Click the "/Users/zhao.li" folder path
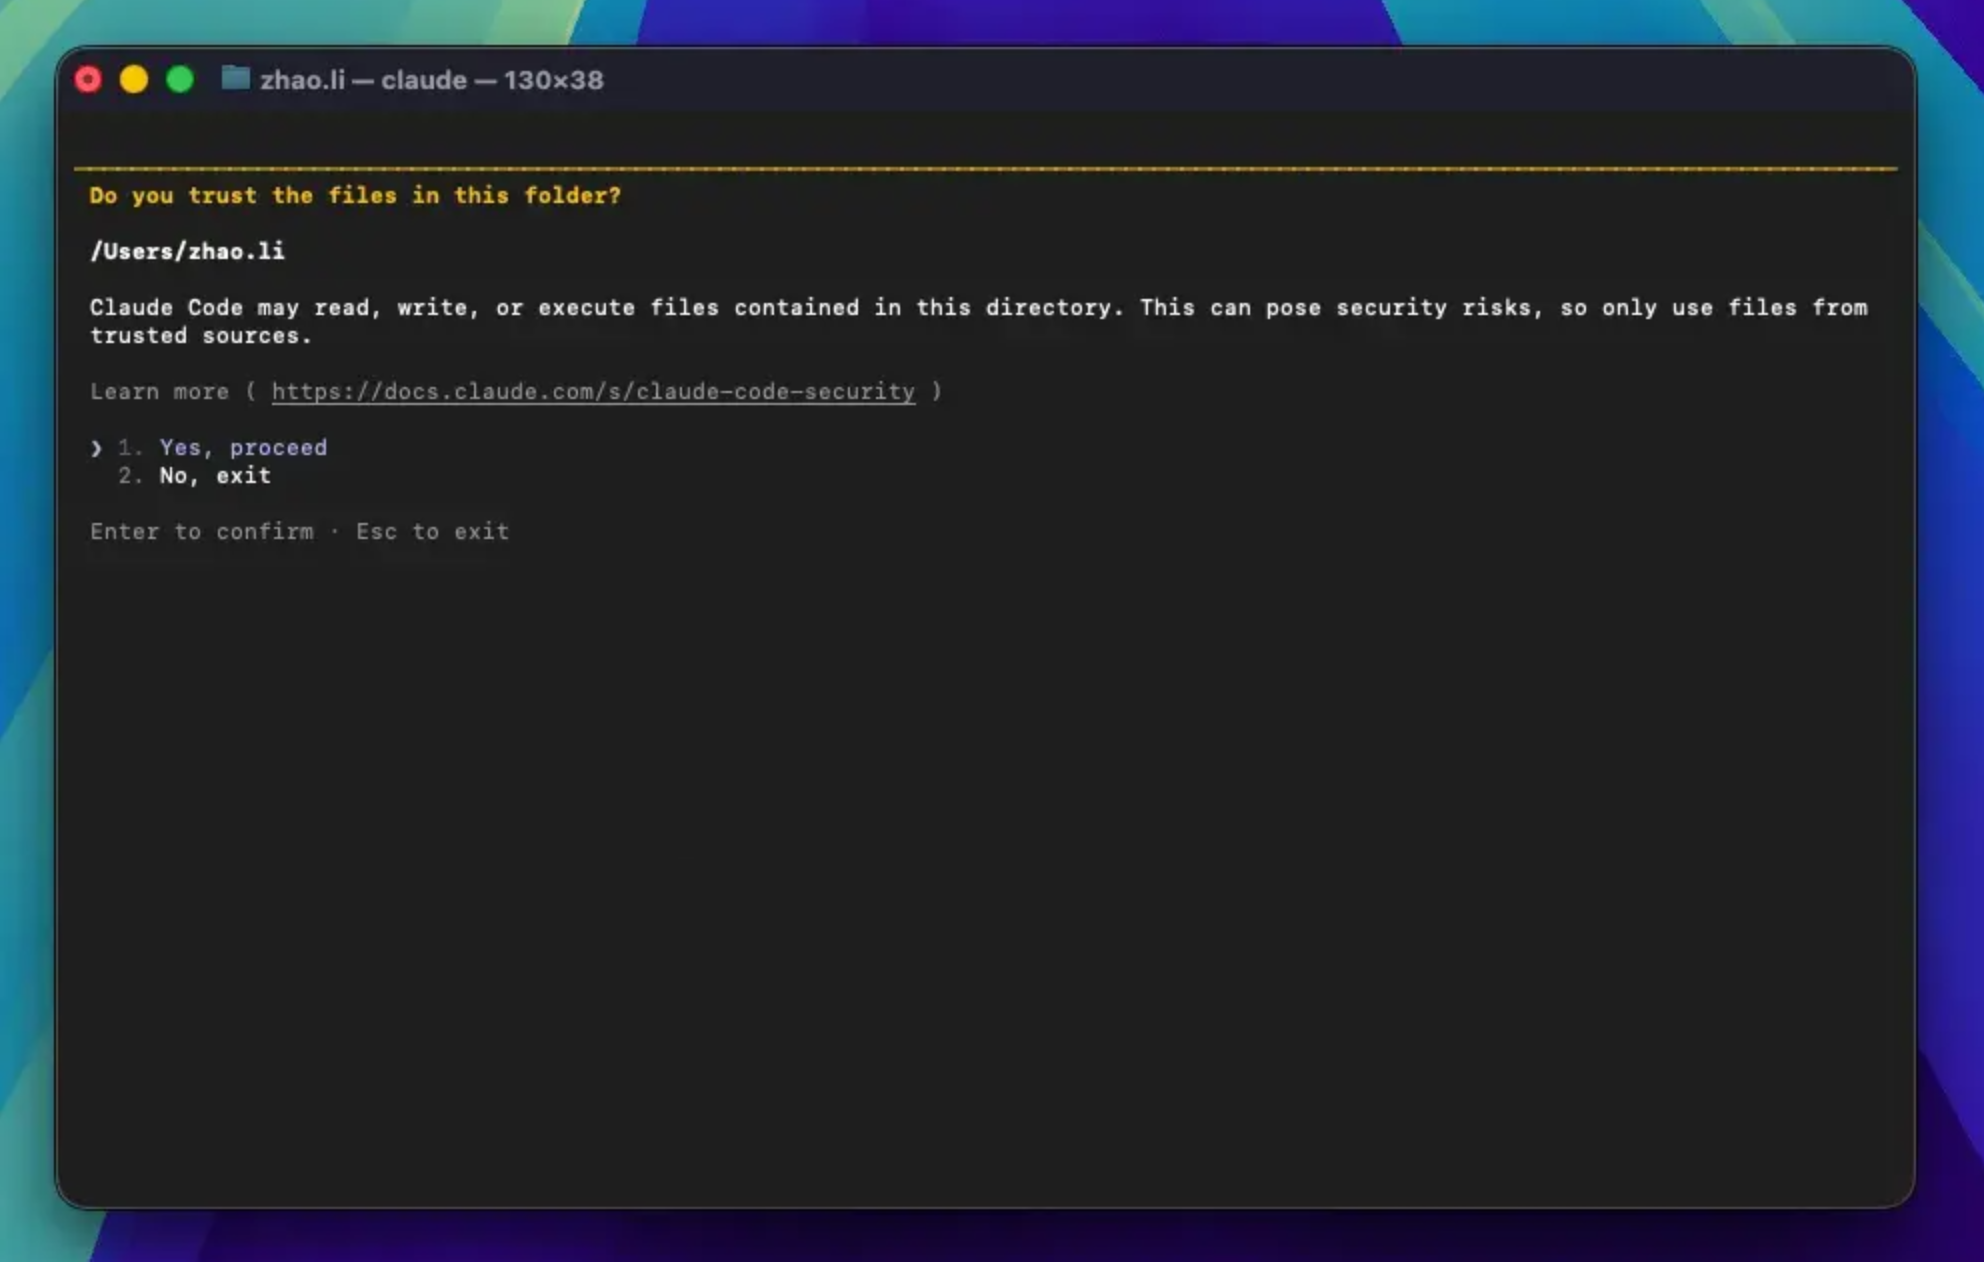1984x1262 pixels. 187,252
